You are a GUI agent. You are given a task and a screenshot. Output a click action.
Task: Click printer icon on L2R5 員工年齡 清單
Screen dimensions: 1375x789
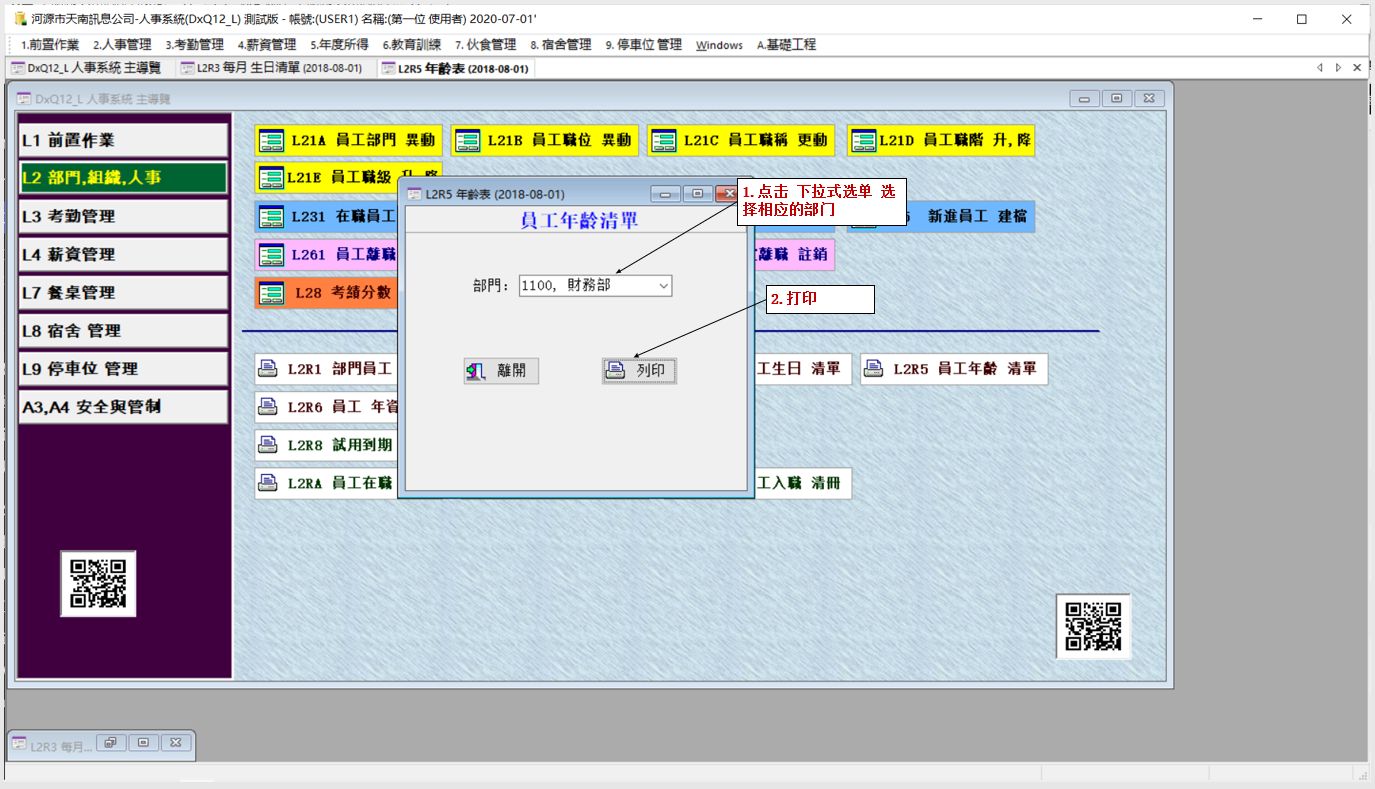coord(874,368)
